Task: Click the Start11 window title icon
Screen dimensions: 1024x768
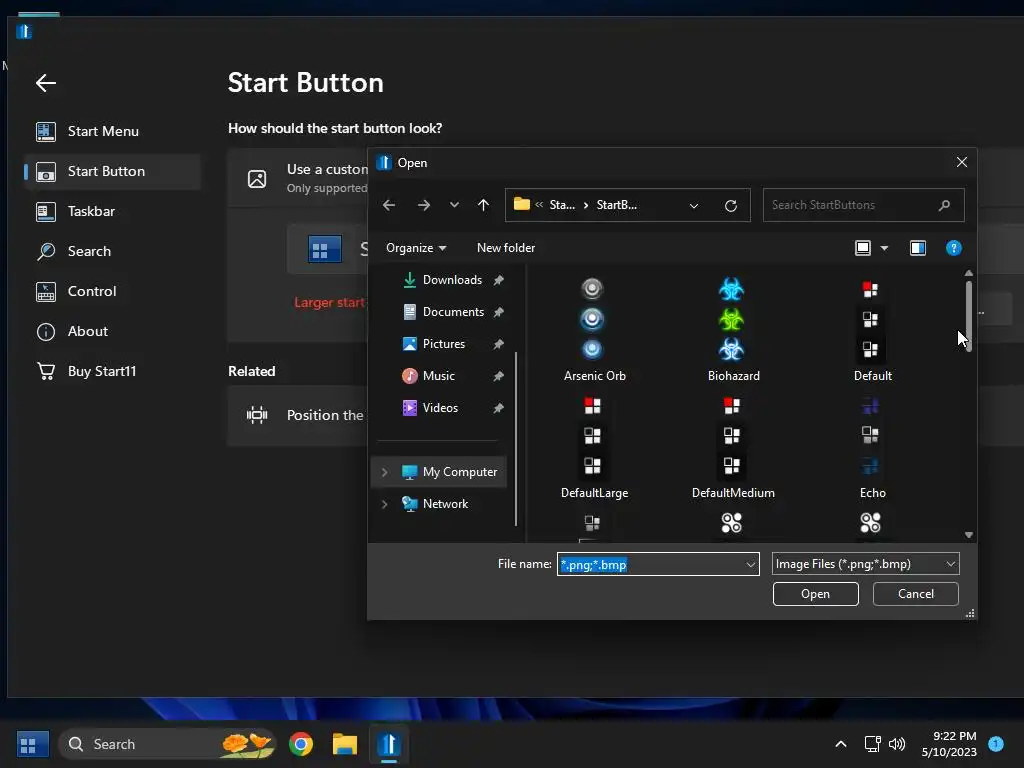Action: [x=24, y=32]
